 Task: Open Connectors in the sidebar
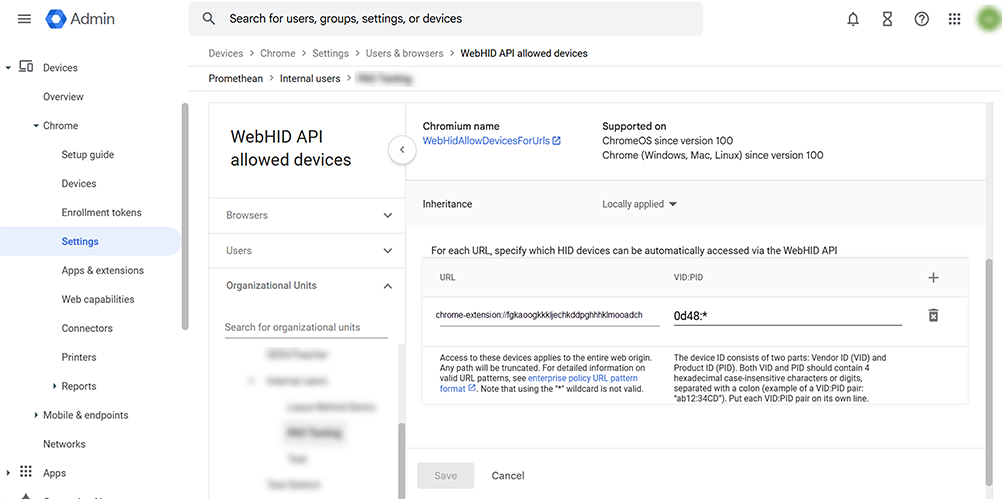click(x=87, y=328)
